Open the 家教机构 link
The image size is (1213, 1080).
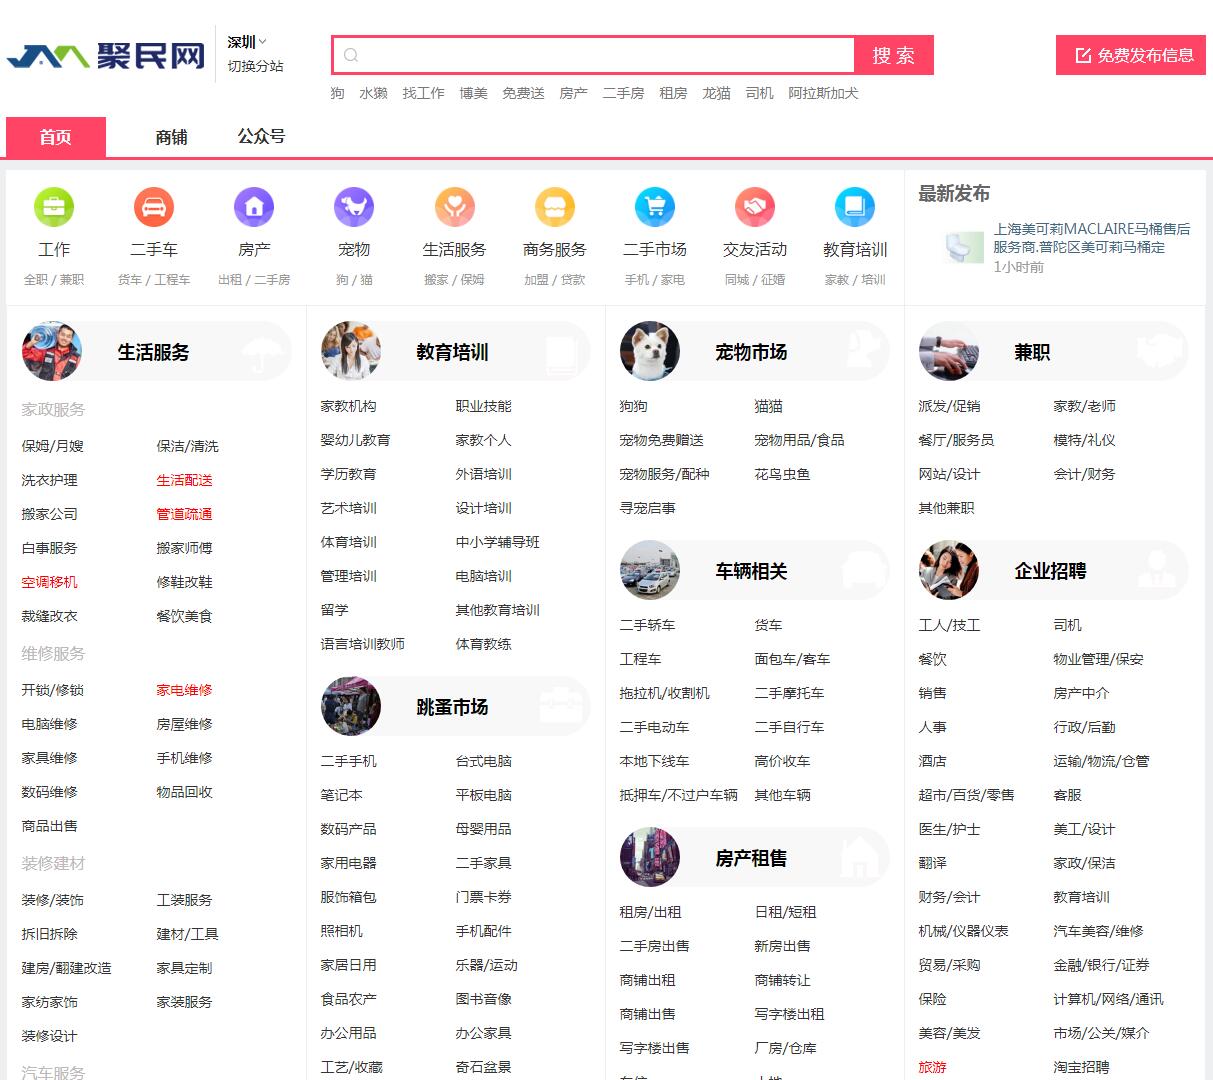348,406
